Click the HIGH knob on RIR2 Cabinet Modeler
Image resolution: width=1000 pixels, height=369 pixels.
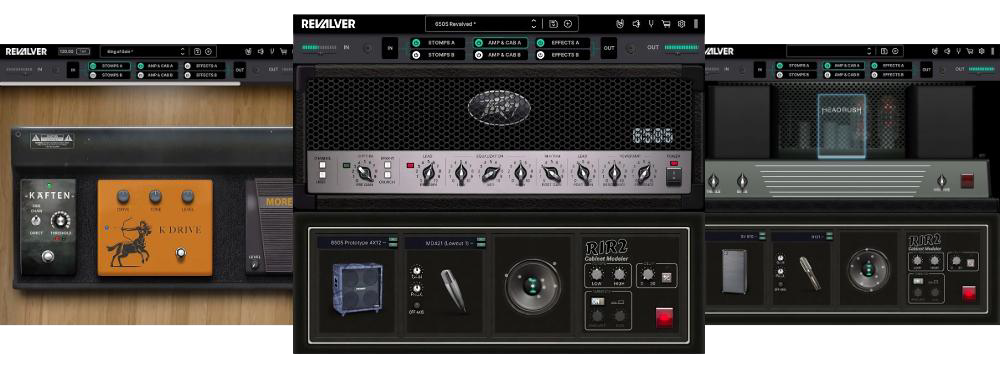point(619,275)
